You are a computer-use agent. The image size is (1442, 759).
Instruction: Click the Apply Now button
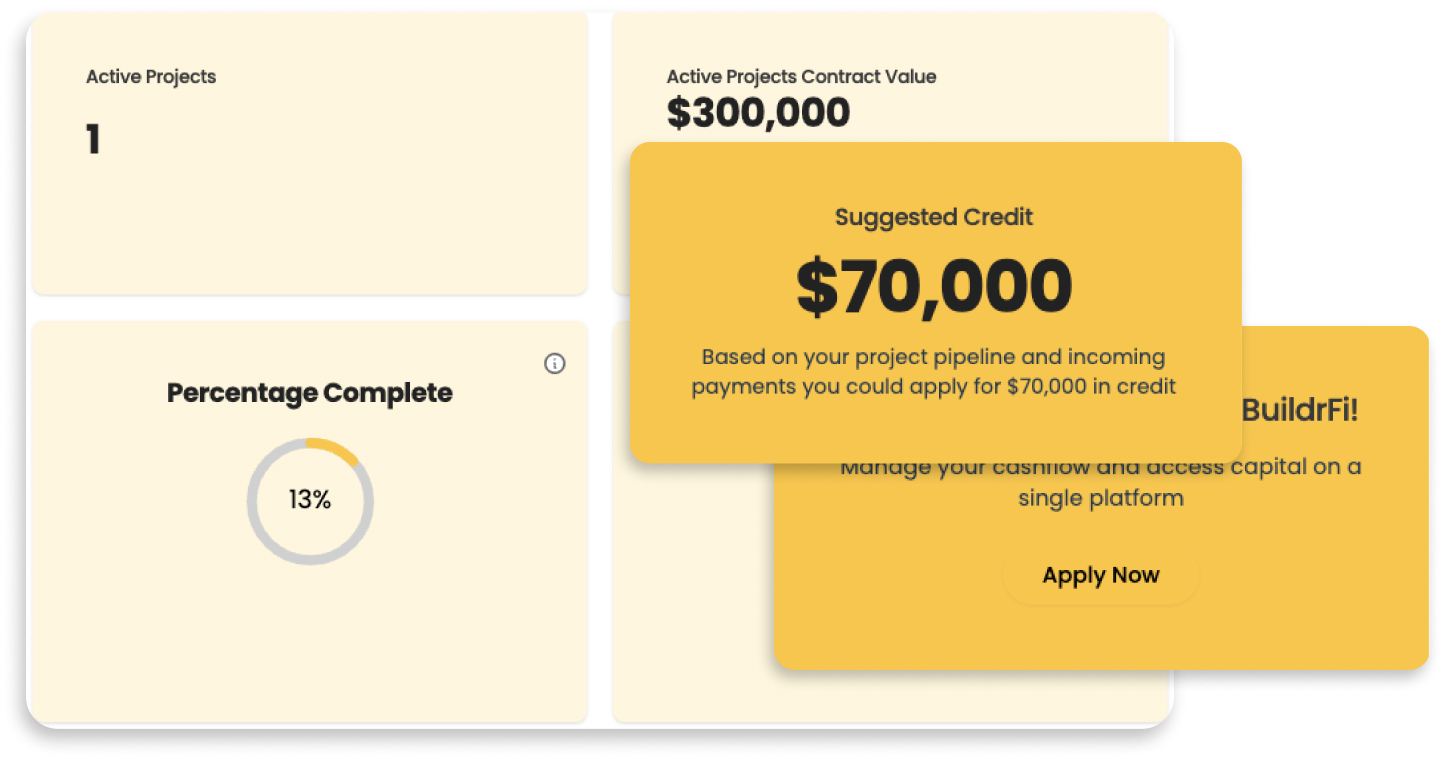coord(1100,575)
